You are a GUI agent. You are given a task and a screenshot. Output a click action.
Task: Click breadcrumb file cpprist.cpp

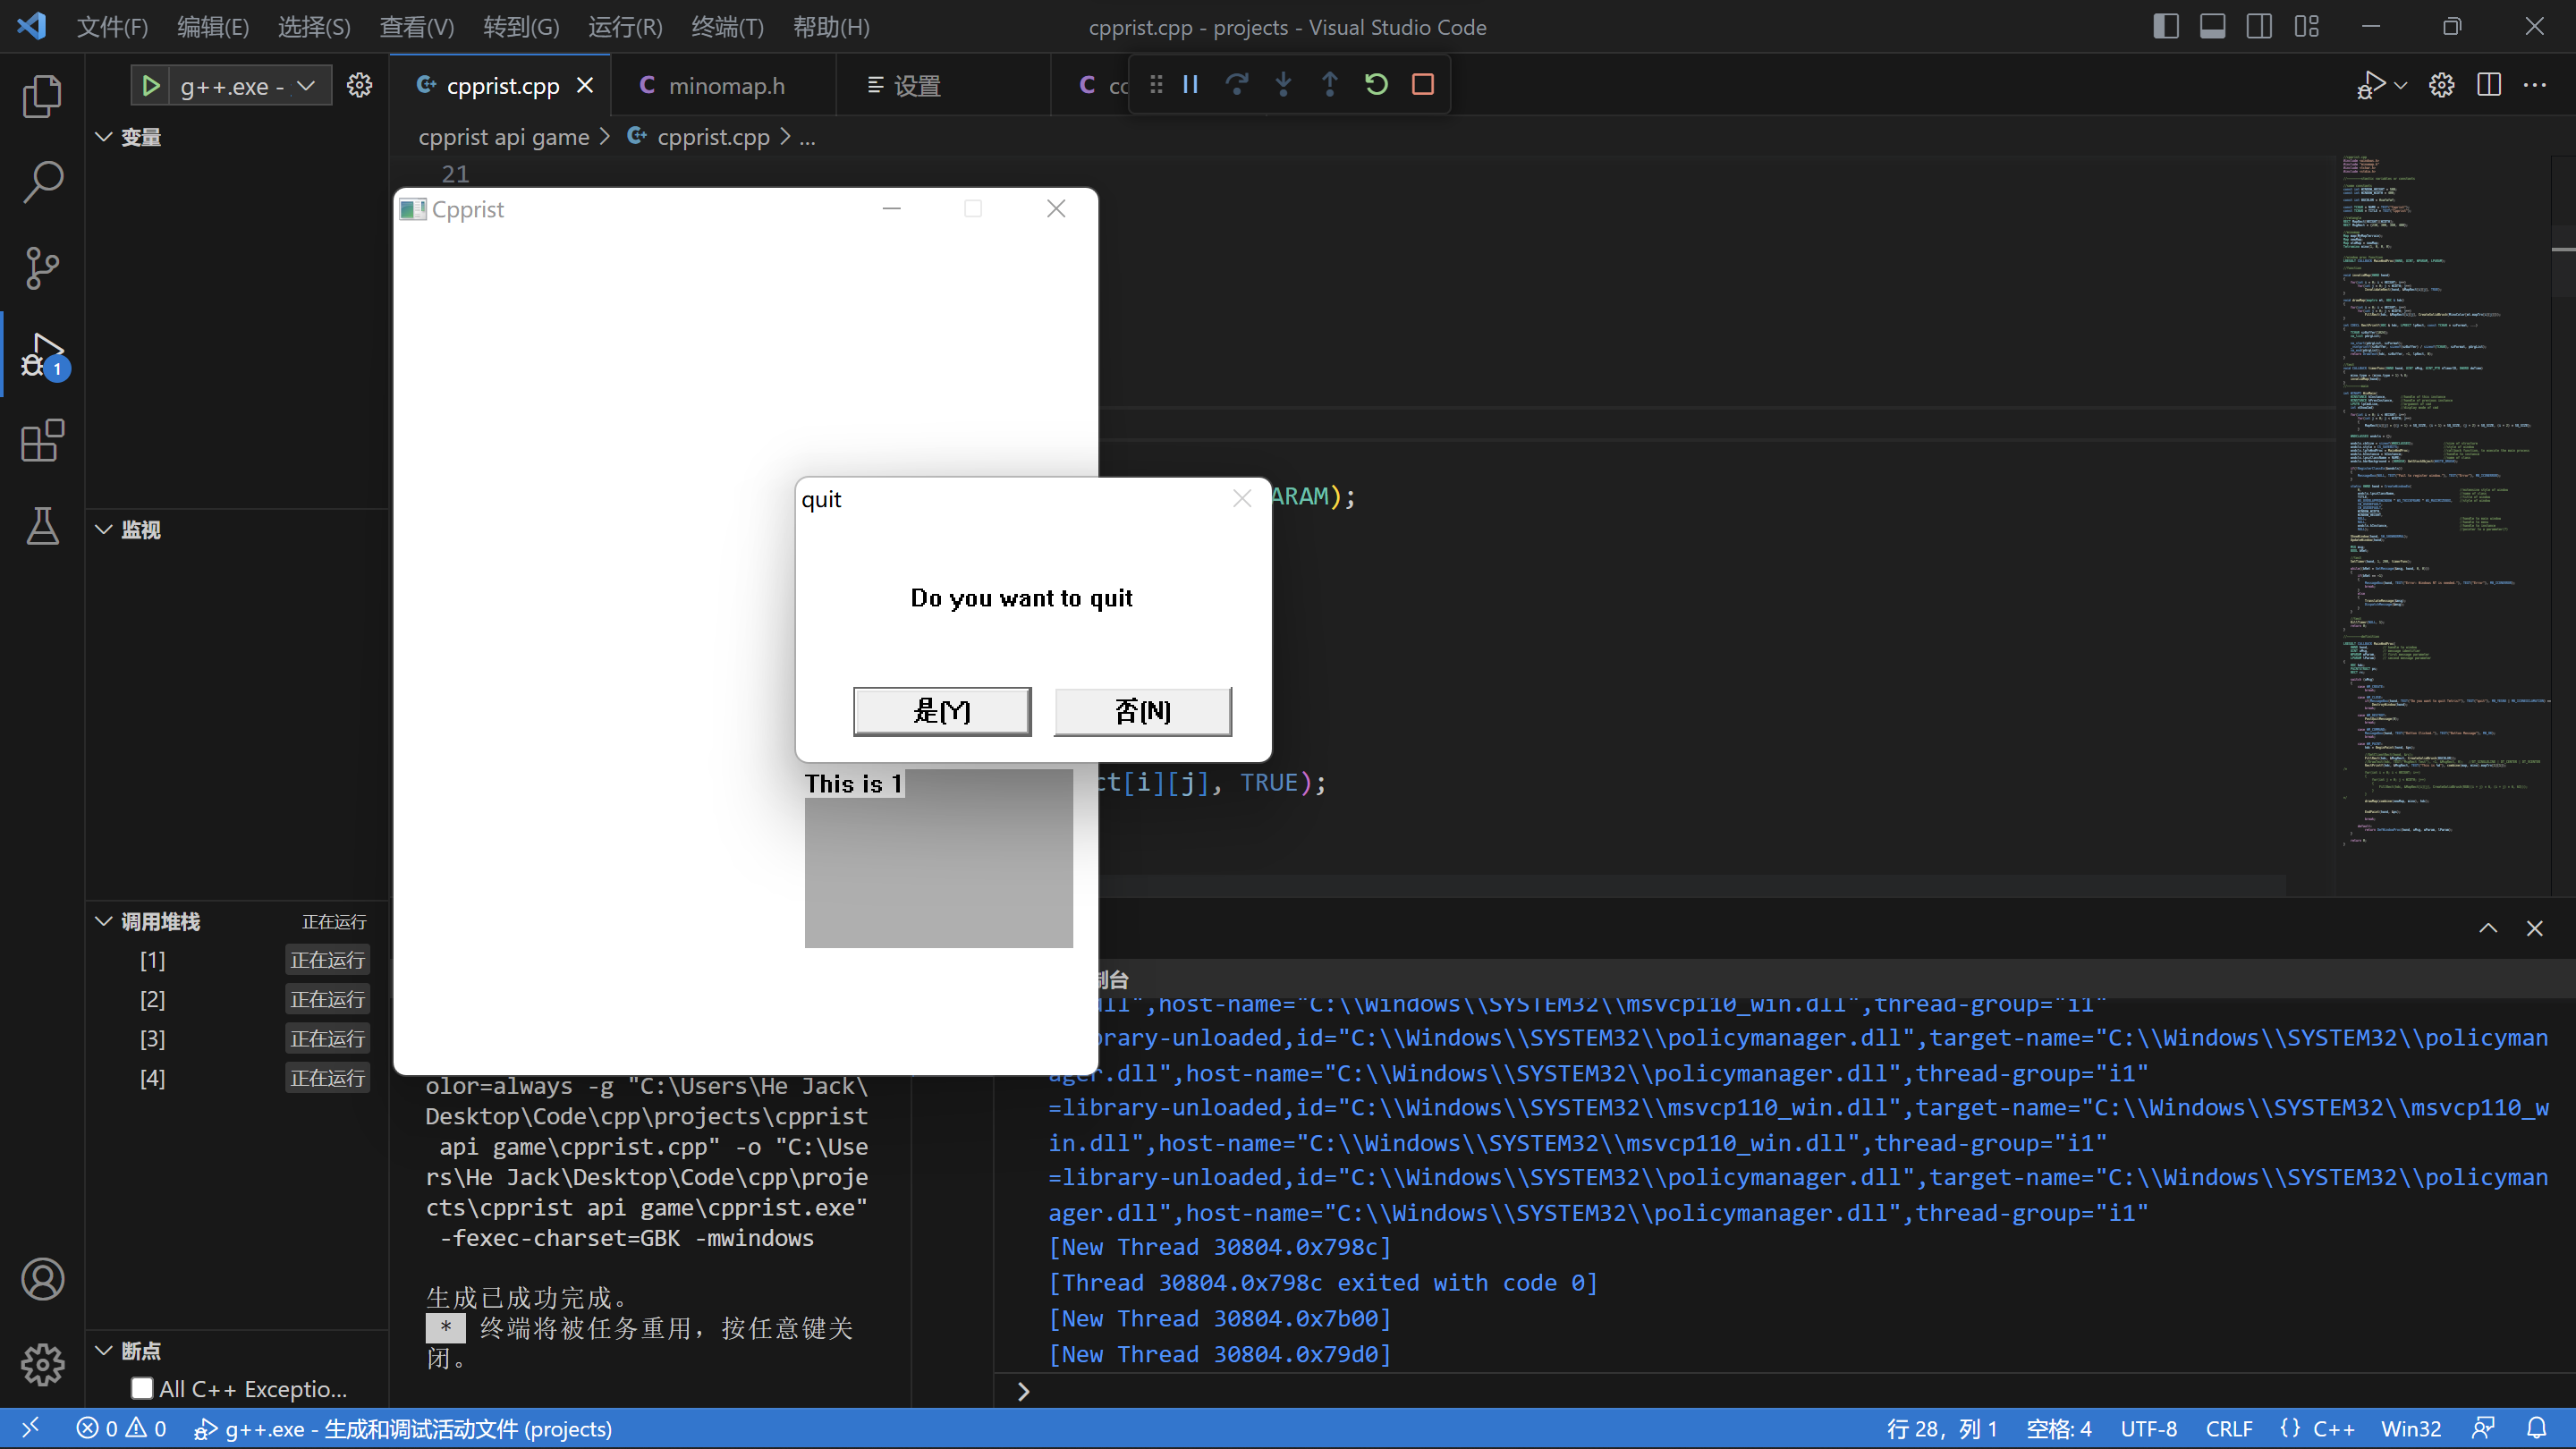tap(713, 137)
